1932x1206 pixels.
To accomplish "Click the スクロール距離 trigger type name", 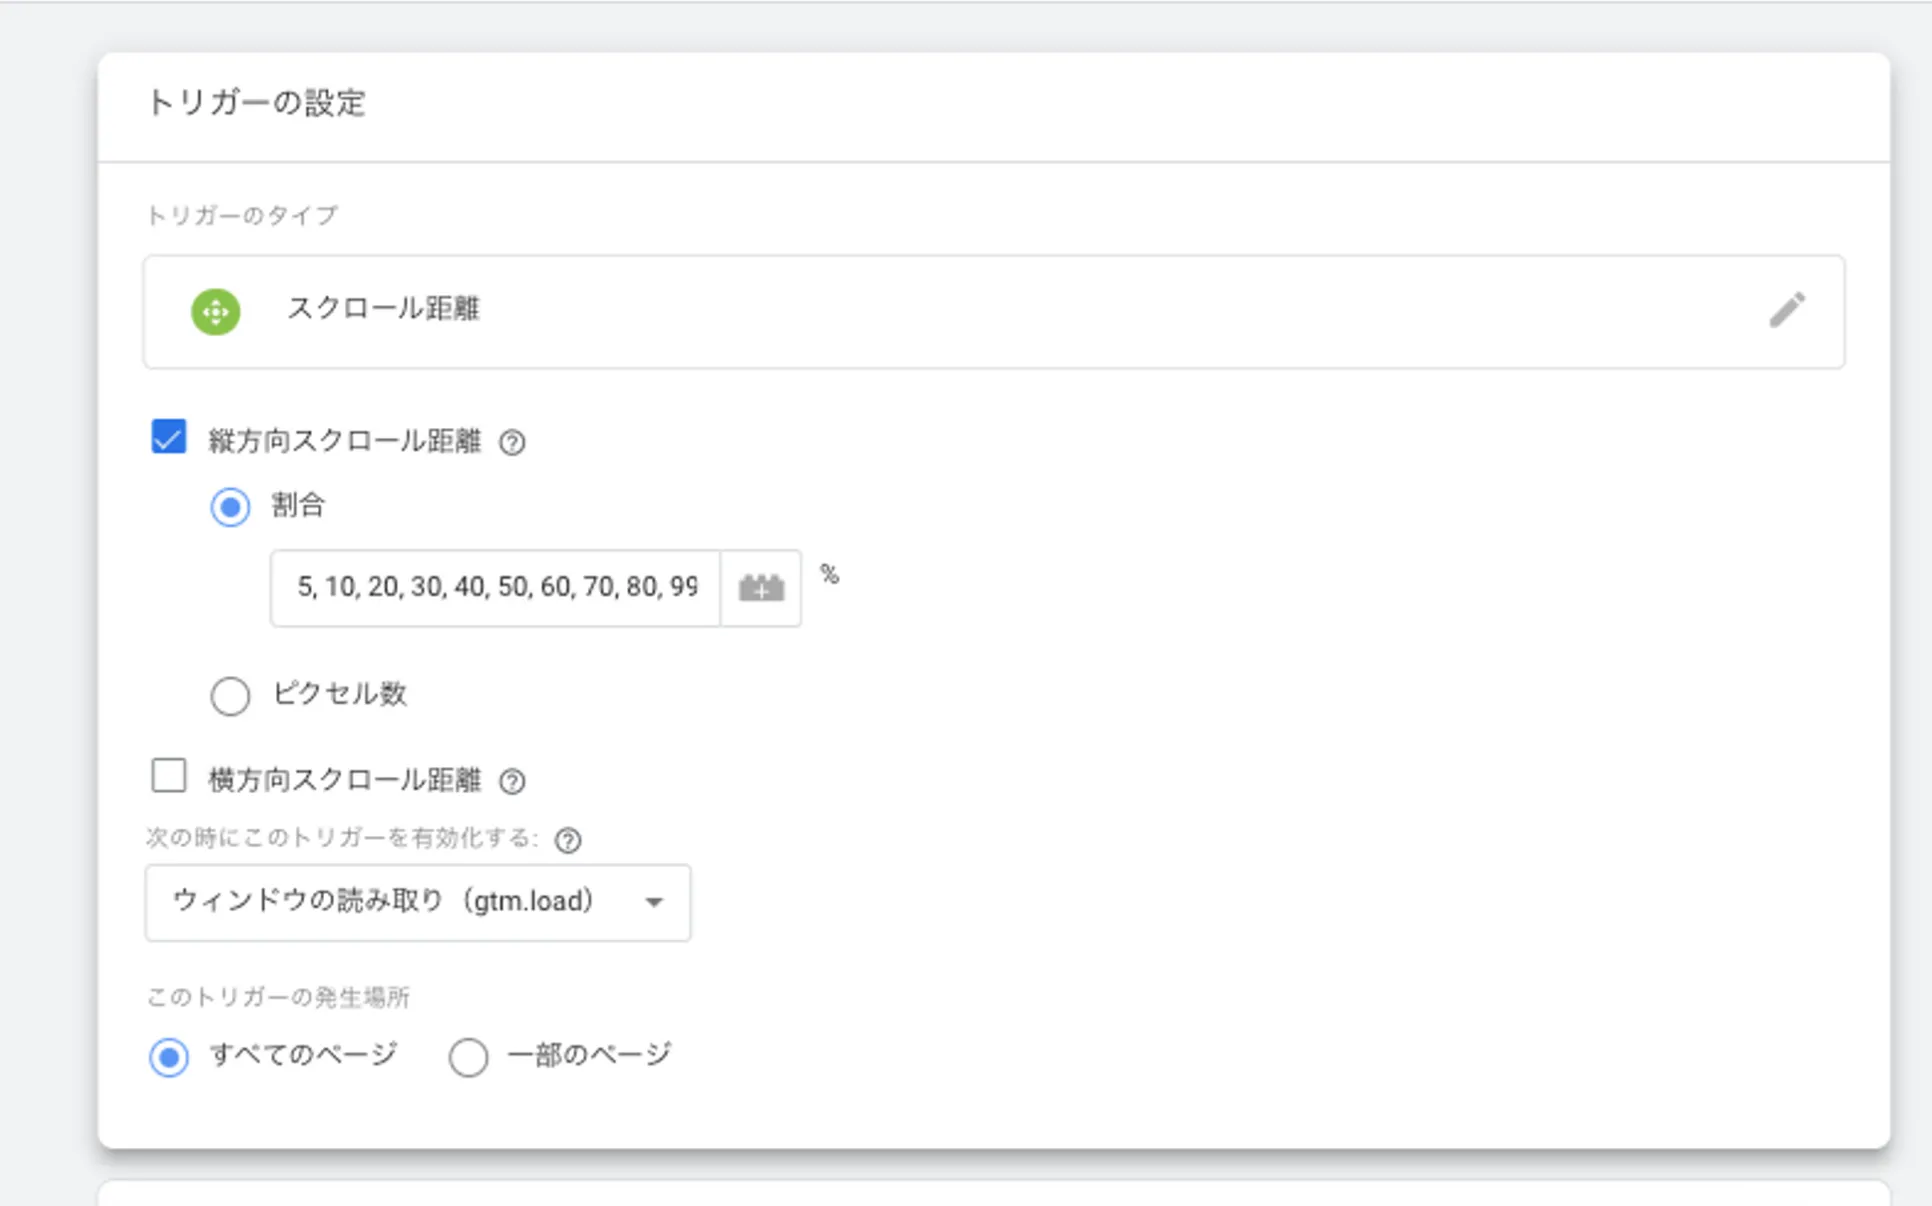I will (x=384, y=309).
